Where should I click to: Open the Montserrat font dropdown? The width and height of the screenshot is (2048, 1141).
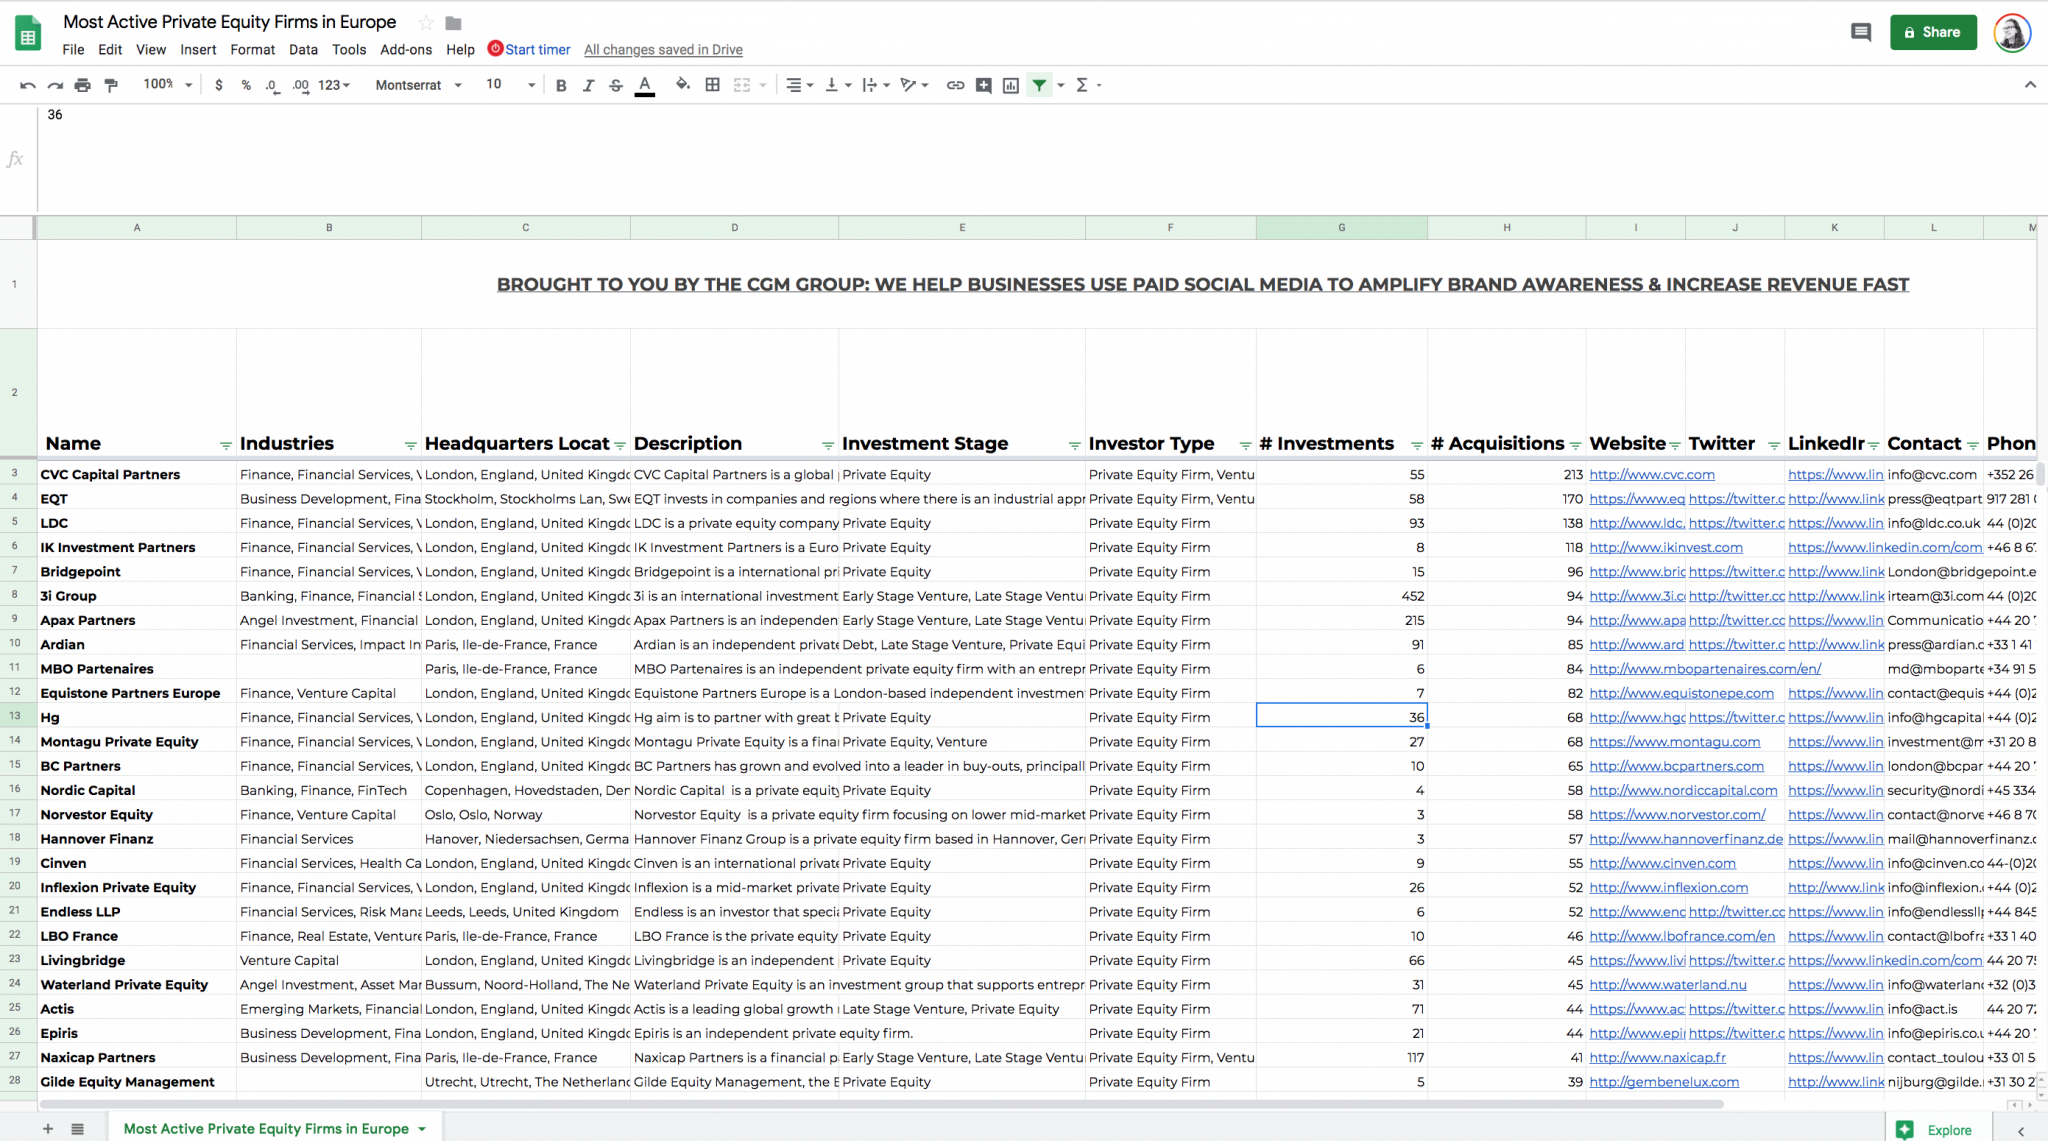coord(418,85)
